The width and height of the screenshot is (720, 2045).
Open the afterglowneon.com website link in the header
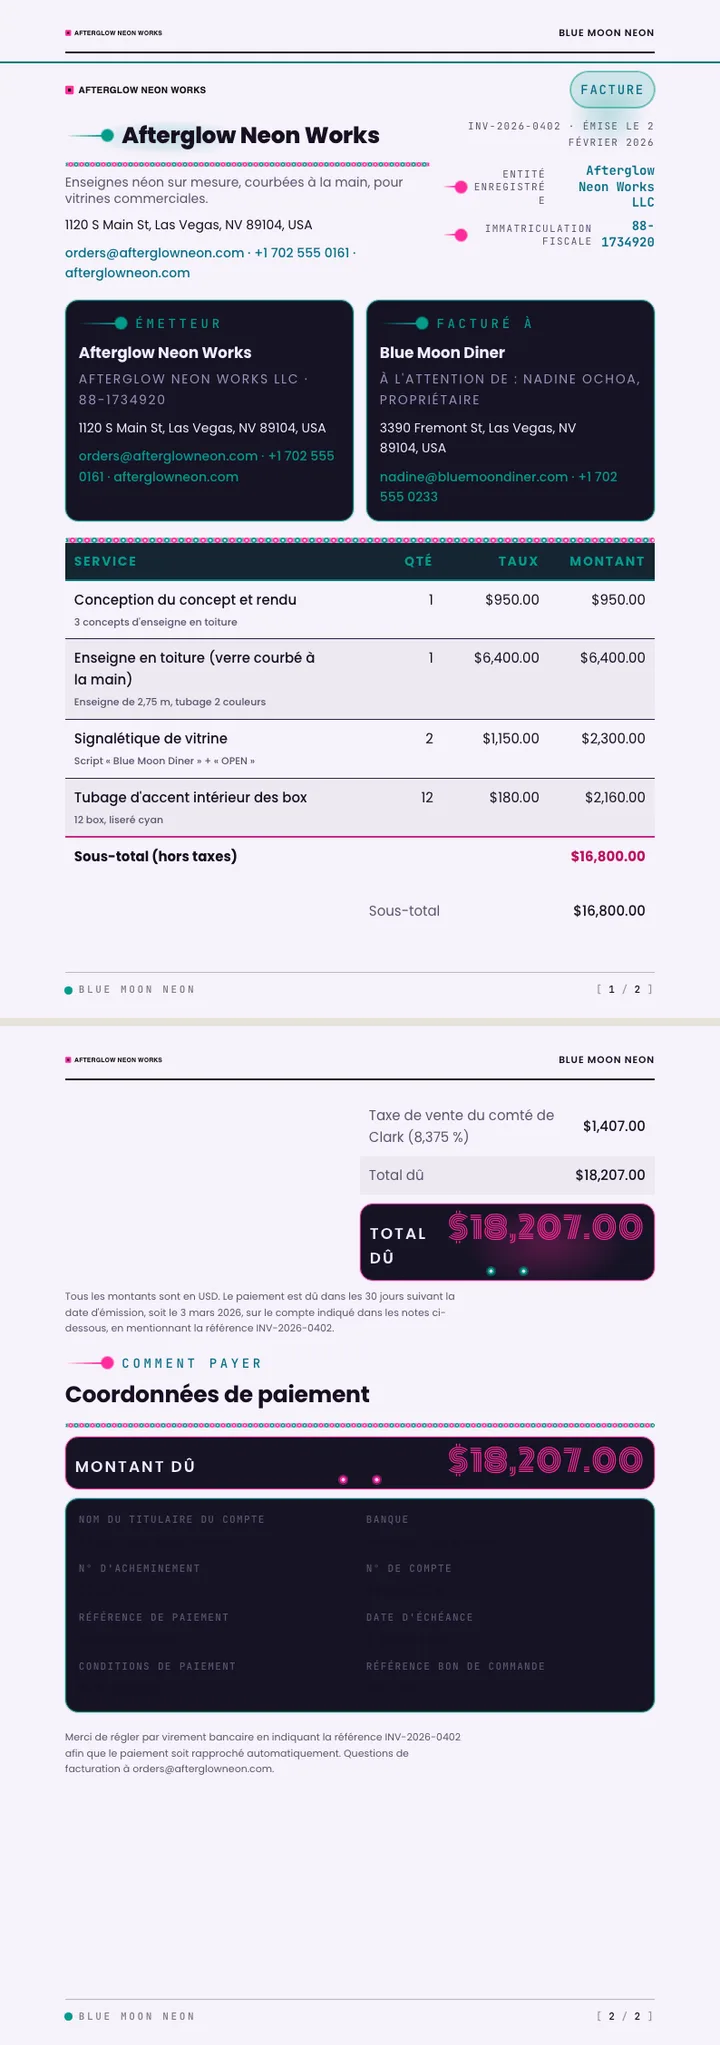coord(127,272)
